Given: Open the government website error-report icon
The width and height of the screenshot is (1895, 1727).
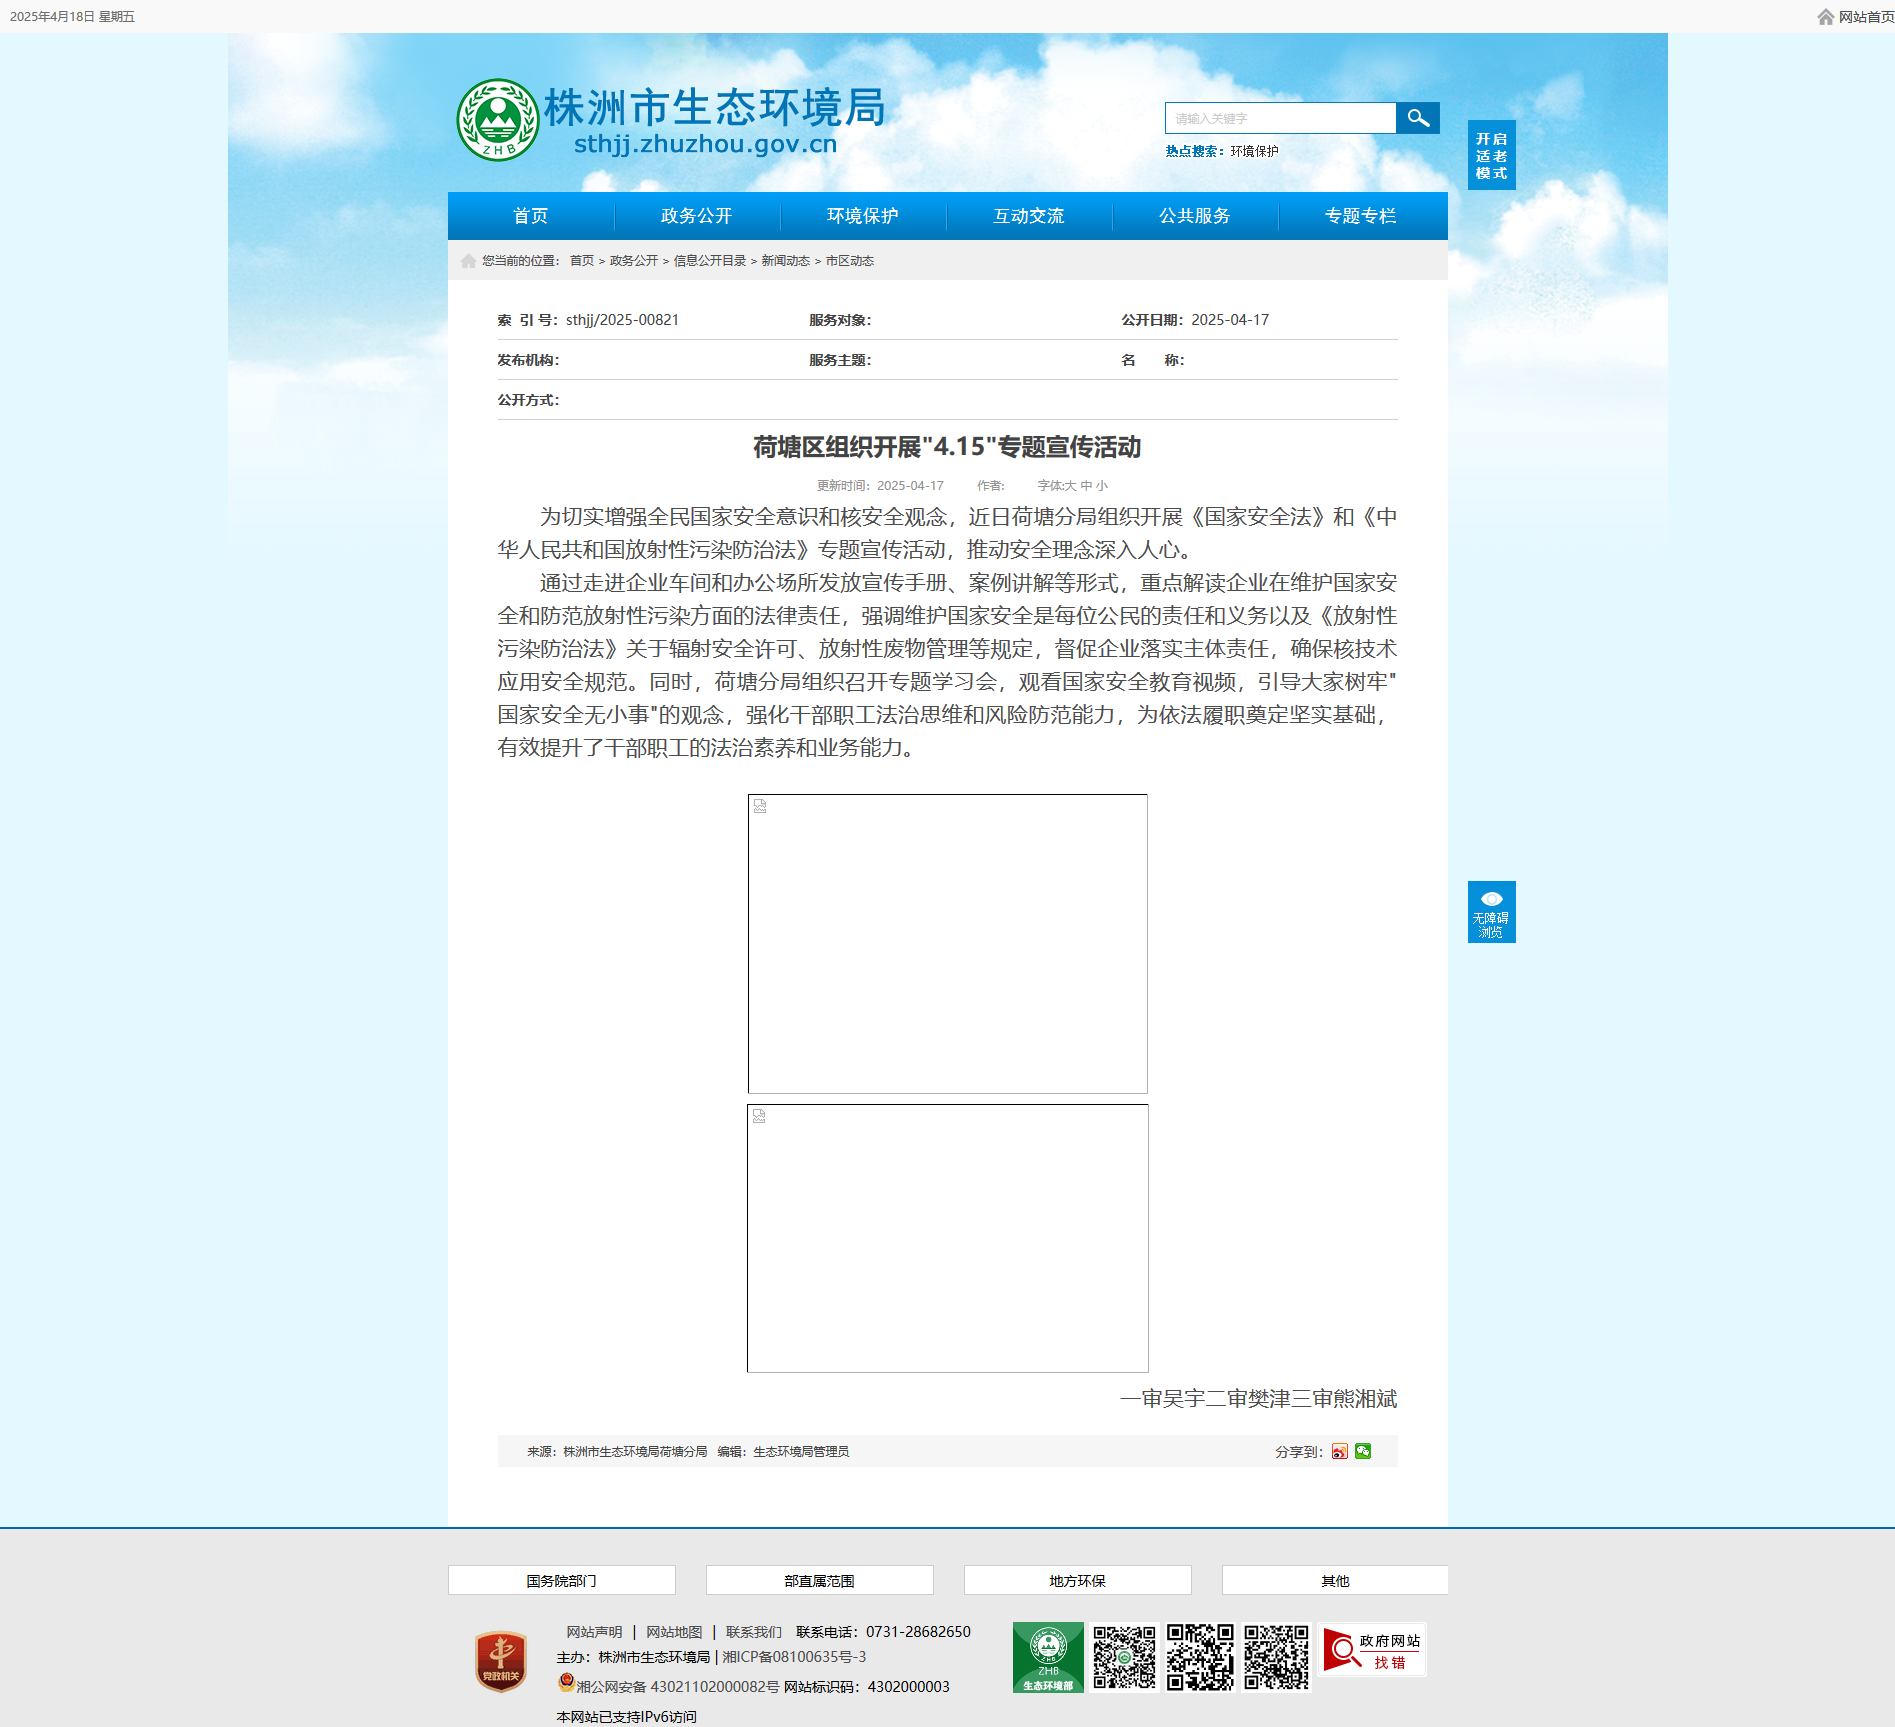Looking at the screenshot, I should coord(1372,1650).
